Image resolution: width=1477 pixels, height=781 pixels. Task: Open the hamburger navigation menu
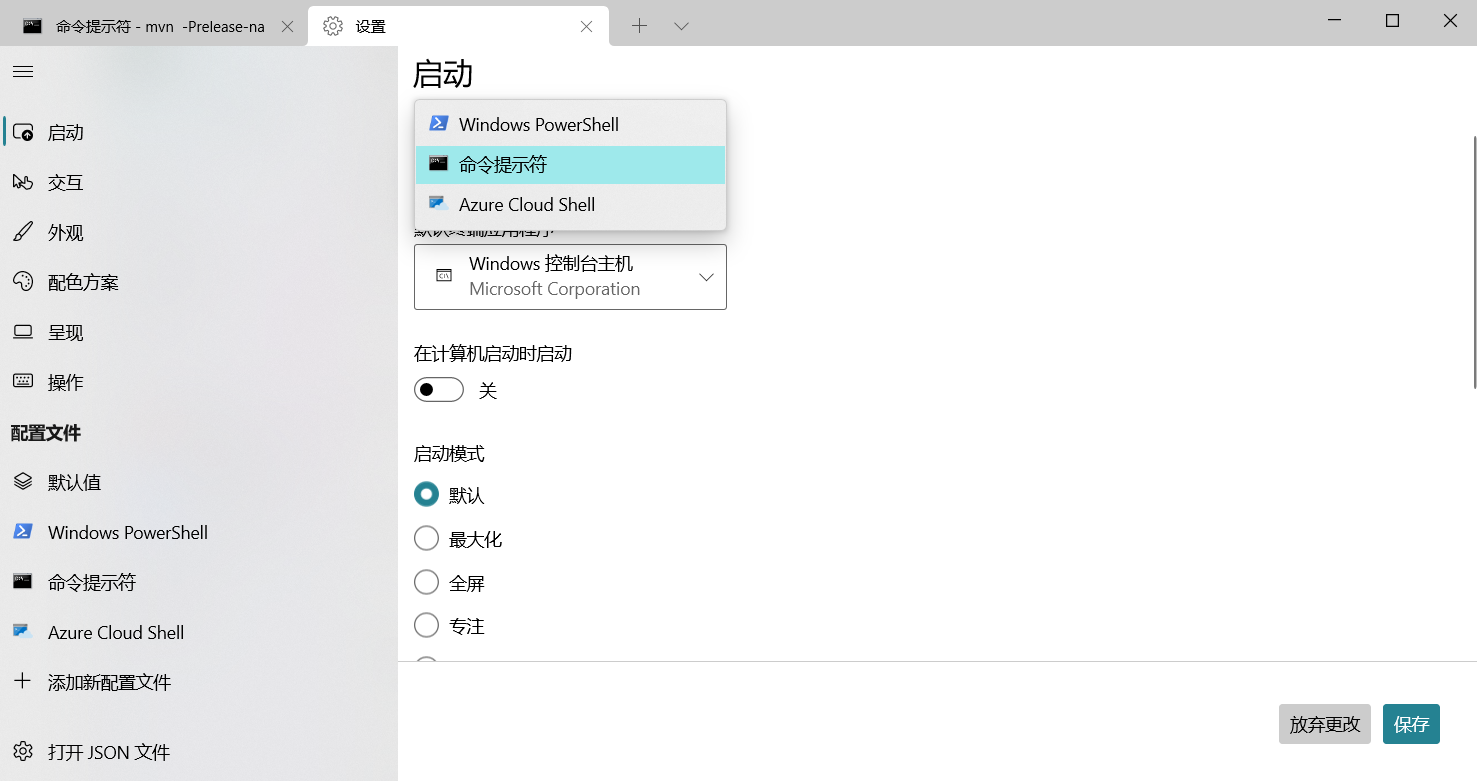click(x=23, y=72)
